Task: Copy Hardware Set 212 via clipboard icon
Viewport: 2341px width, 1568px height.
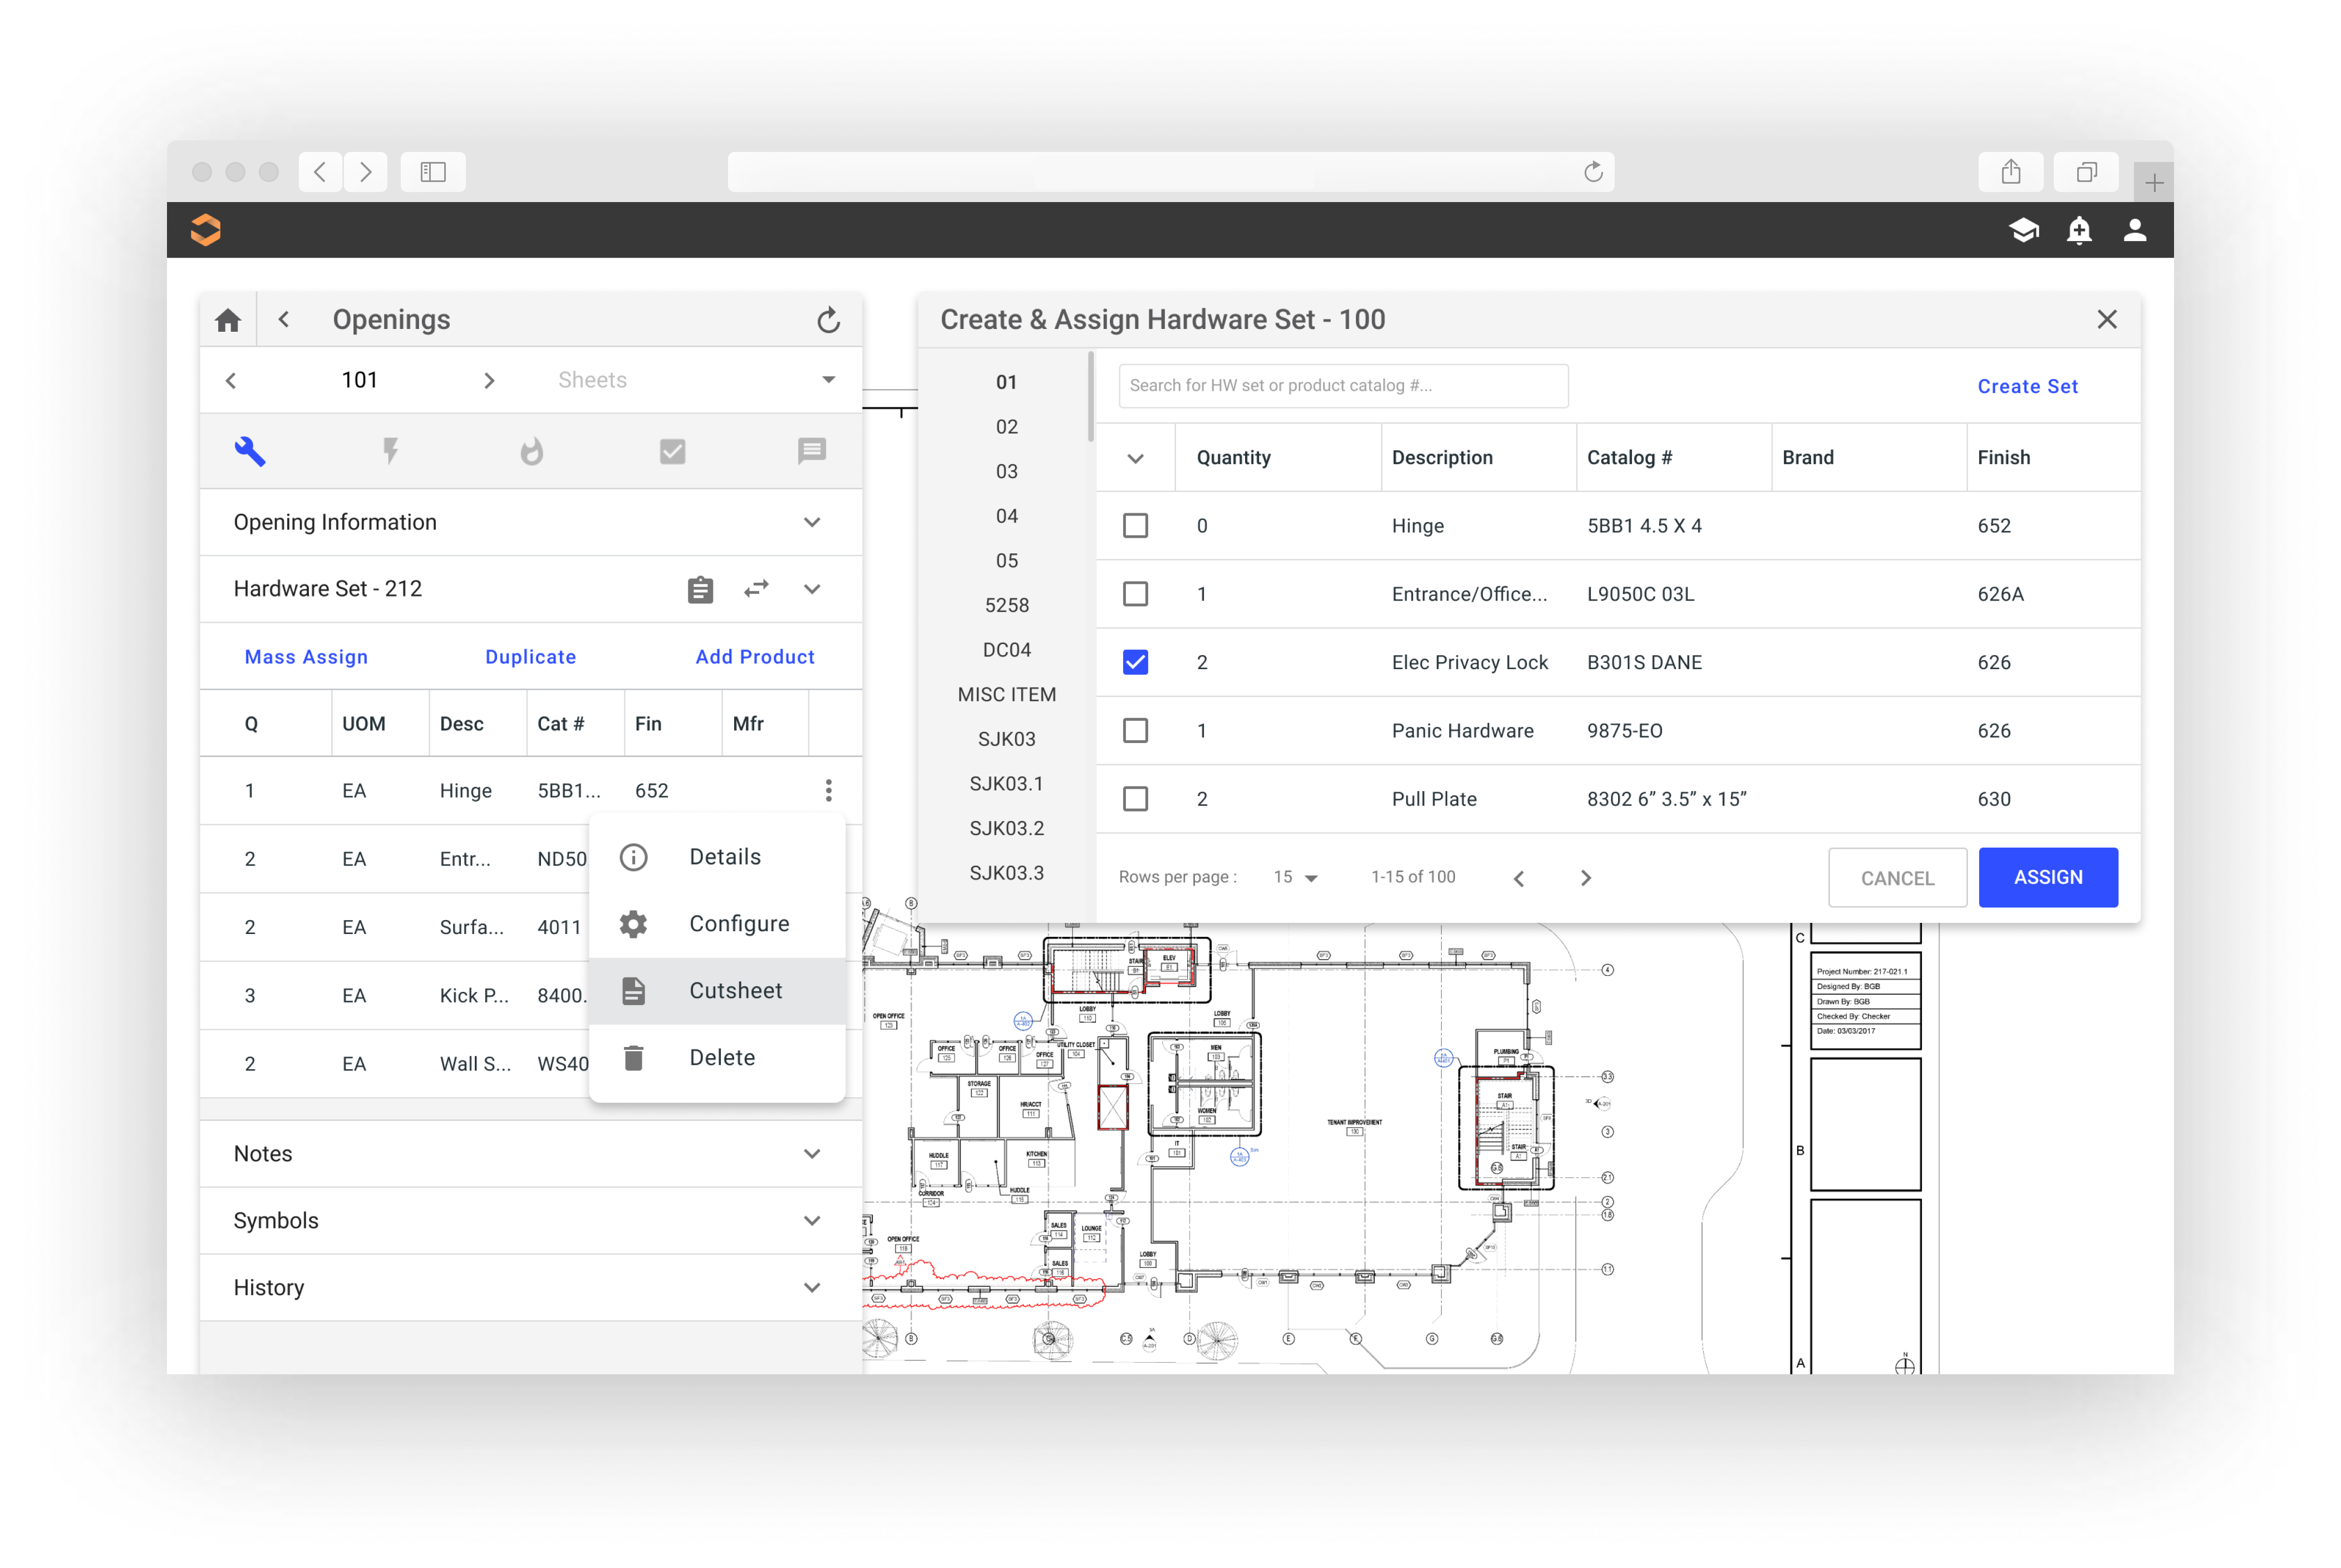Action: (x=700, y=589)
